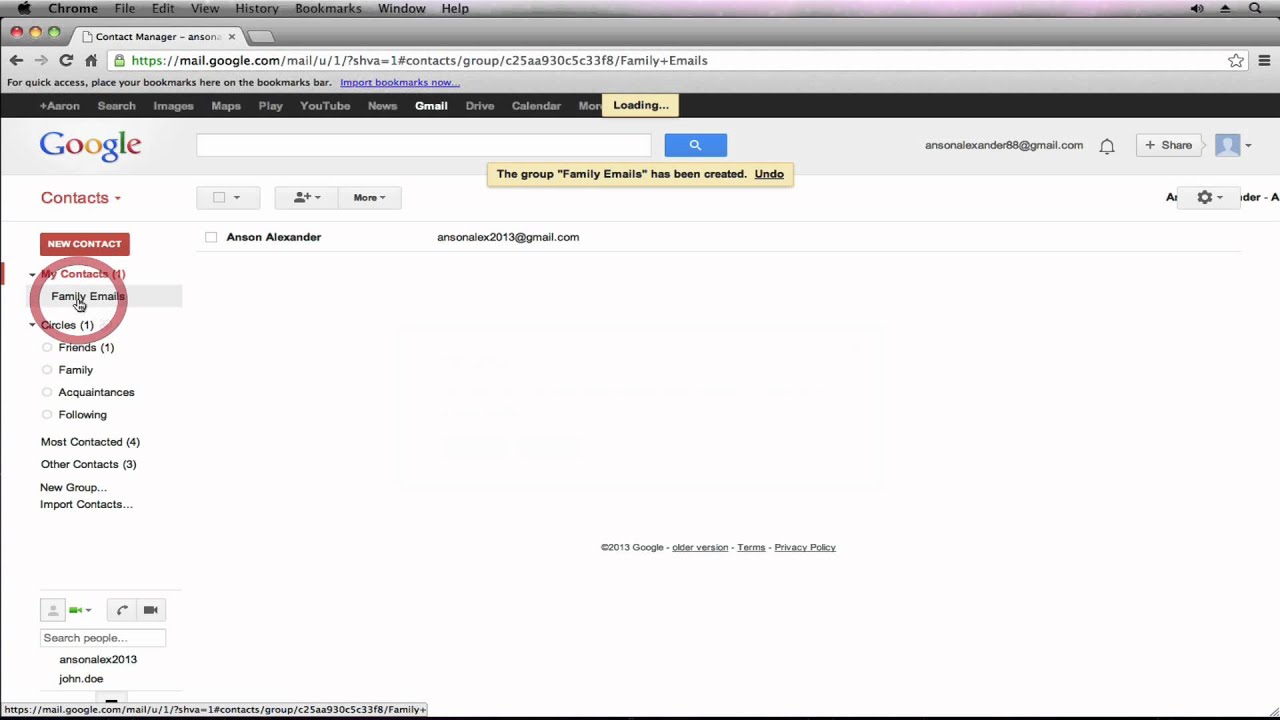The width and height of the screenshot is (1280, 720).
Task: Reload the page with the refresh icon
Action: coord(66,60)
